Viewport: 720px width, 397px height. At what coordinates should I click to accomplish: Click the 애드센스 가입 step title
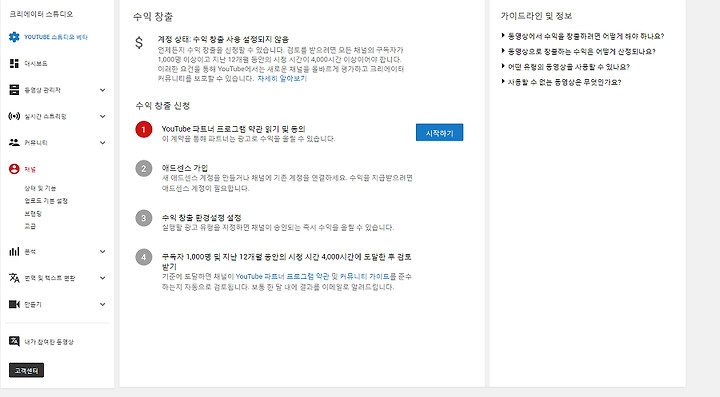(185, 168)
